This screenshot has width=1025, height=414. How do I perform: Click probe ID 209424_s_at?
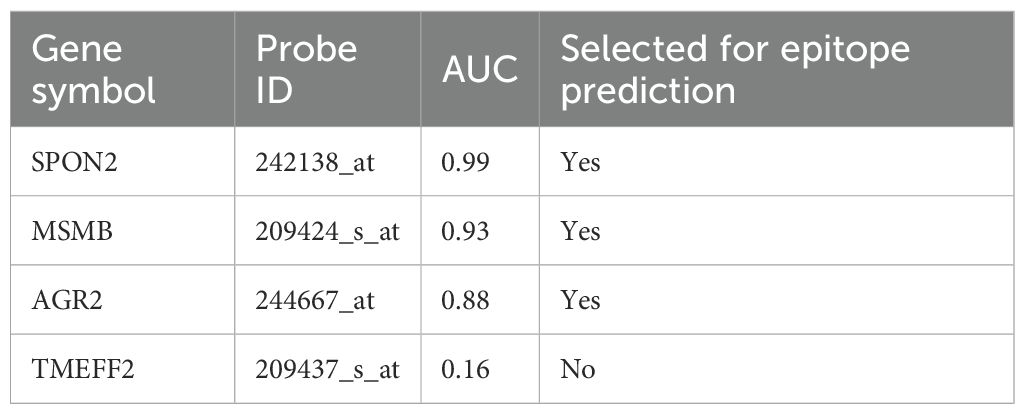326,232
